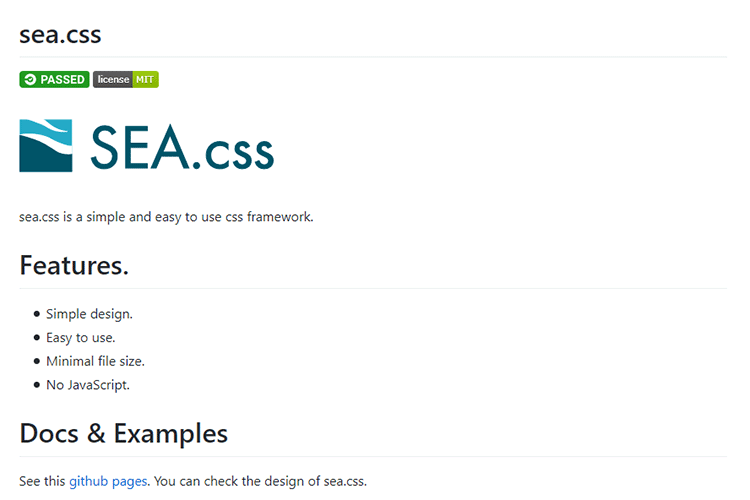
Task: Click the "Docs & Examples" section heading
Action: point(123,433)
